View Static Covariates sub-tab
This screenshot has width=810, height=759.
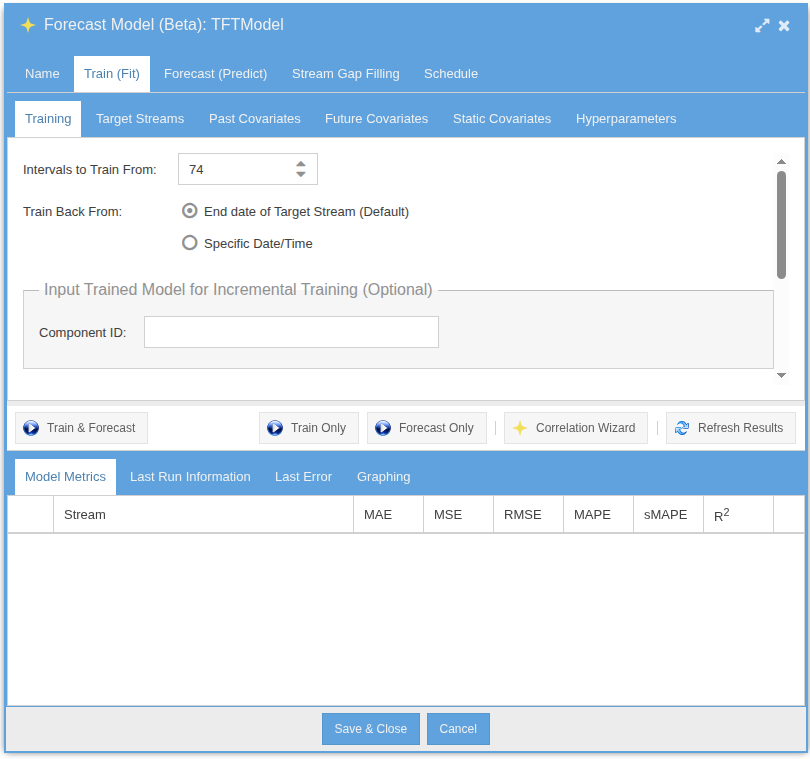(502, 119)
